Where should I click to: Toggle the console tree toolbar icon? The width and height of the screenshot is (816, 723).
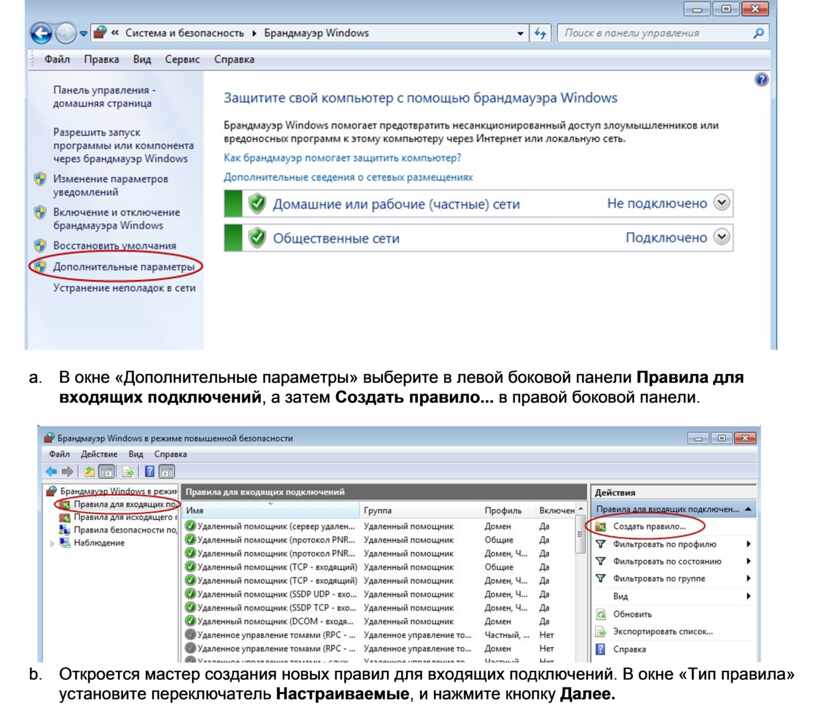[107, 472]
